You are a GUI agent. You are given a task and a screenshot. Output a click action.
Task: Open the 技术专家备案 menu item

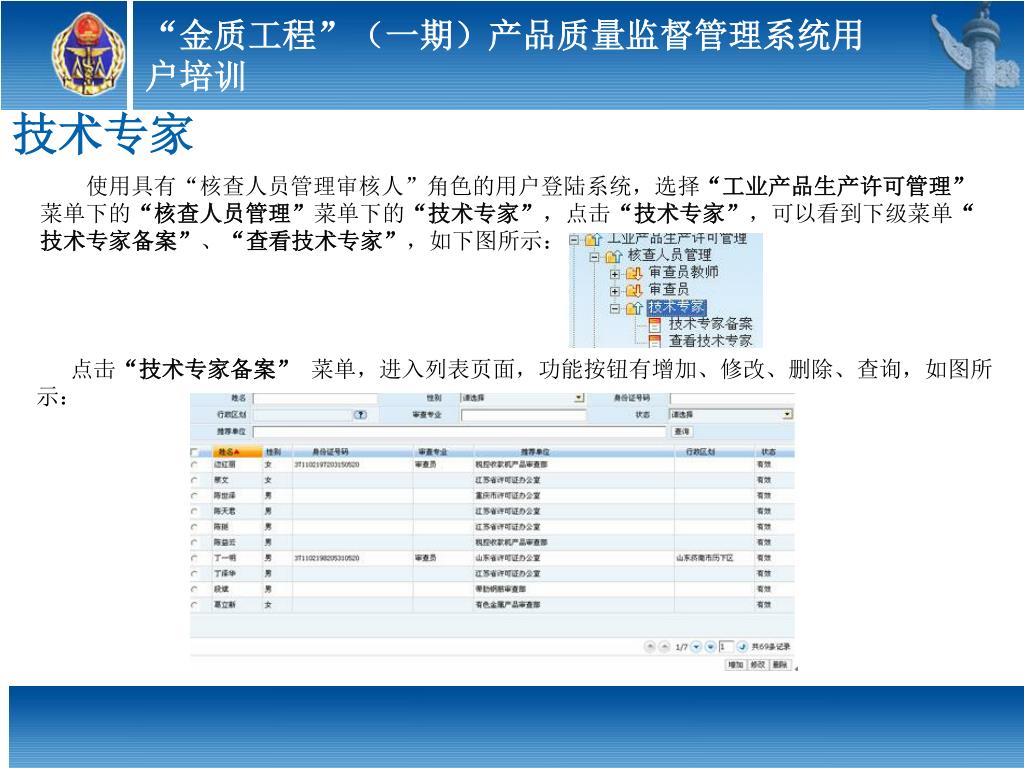710,324
